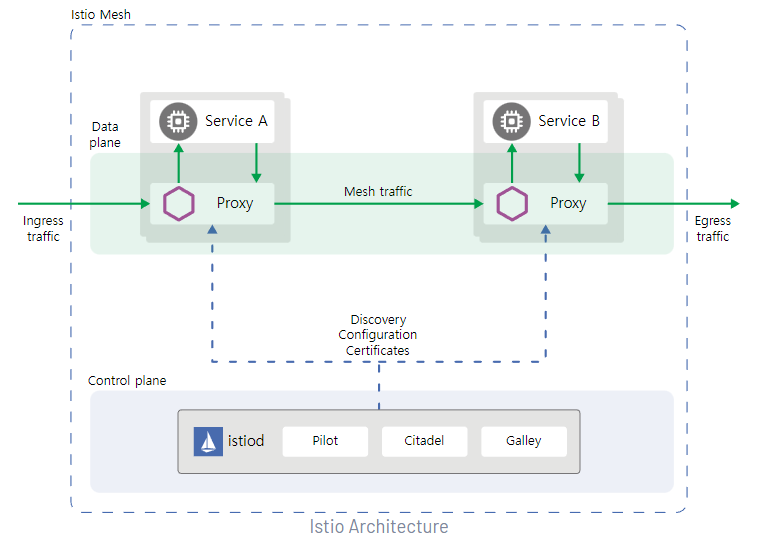Click the Service B chip icon
This screenshot has height=555, width=767.
tap(512, 121)
